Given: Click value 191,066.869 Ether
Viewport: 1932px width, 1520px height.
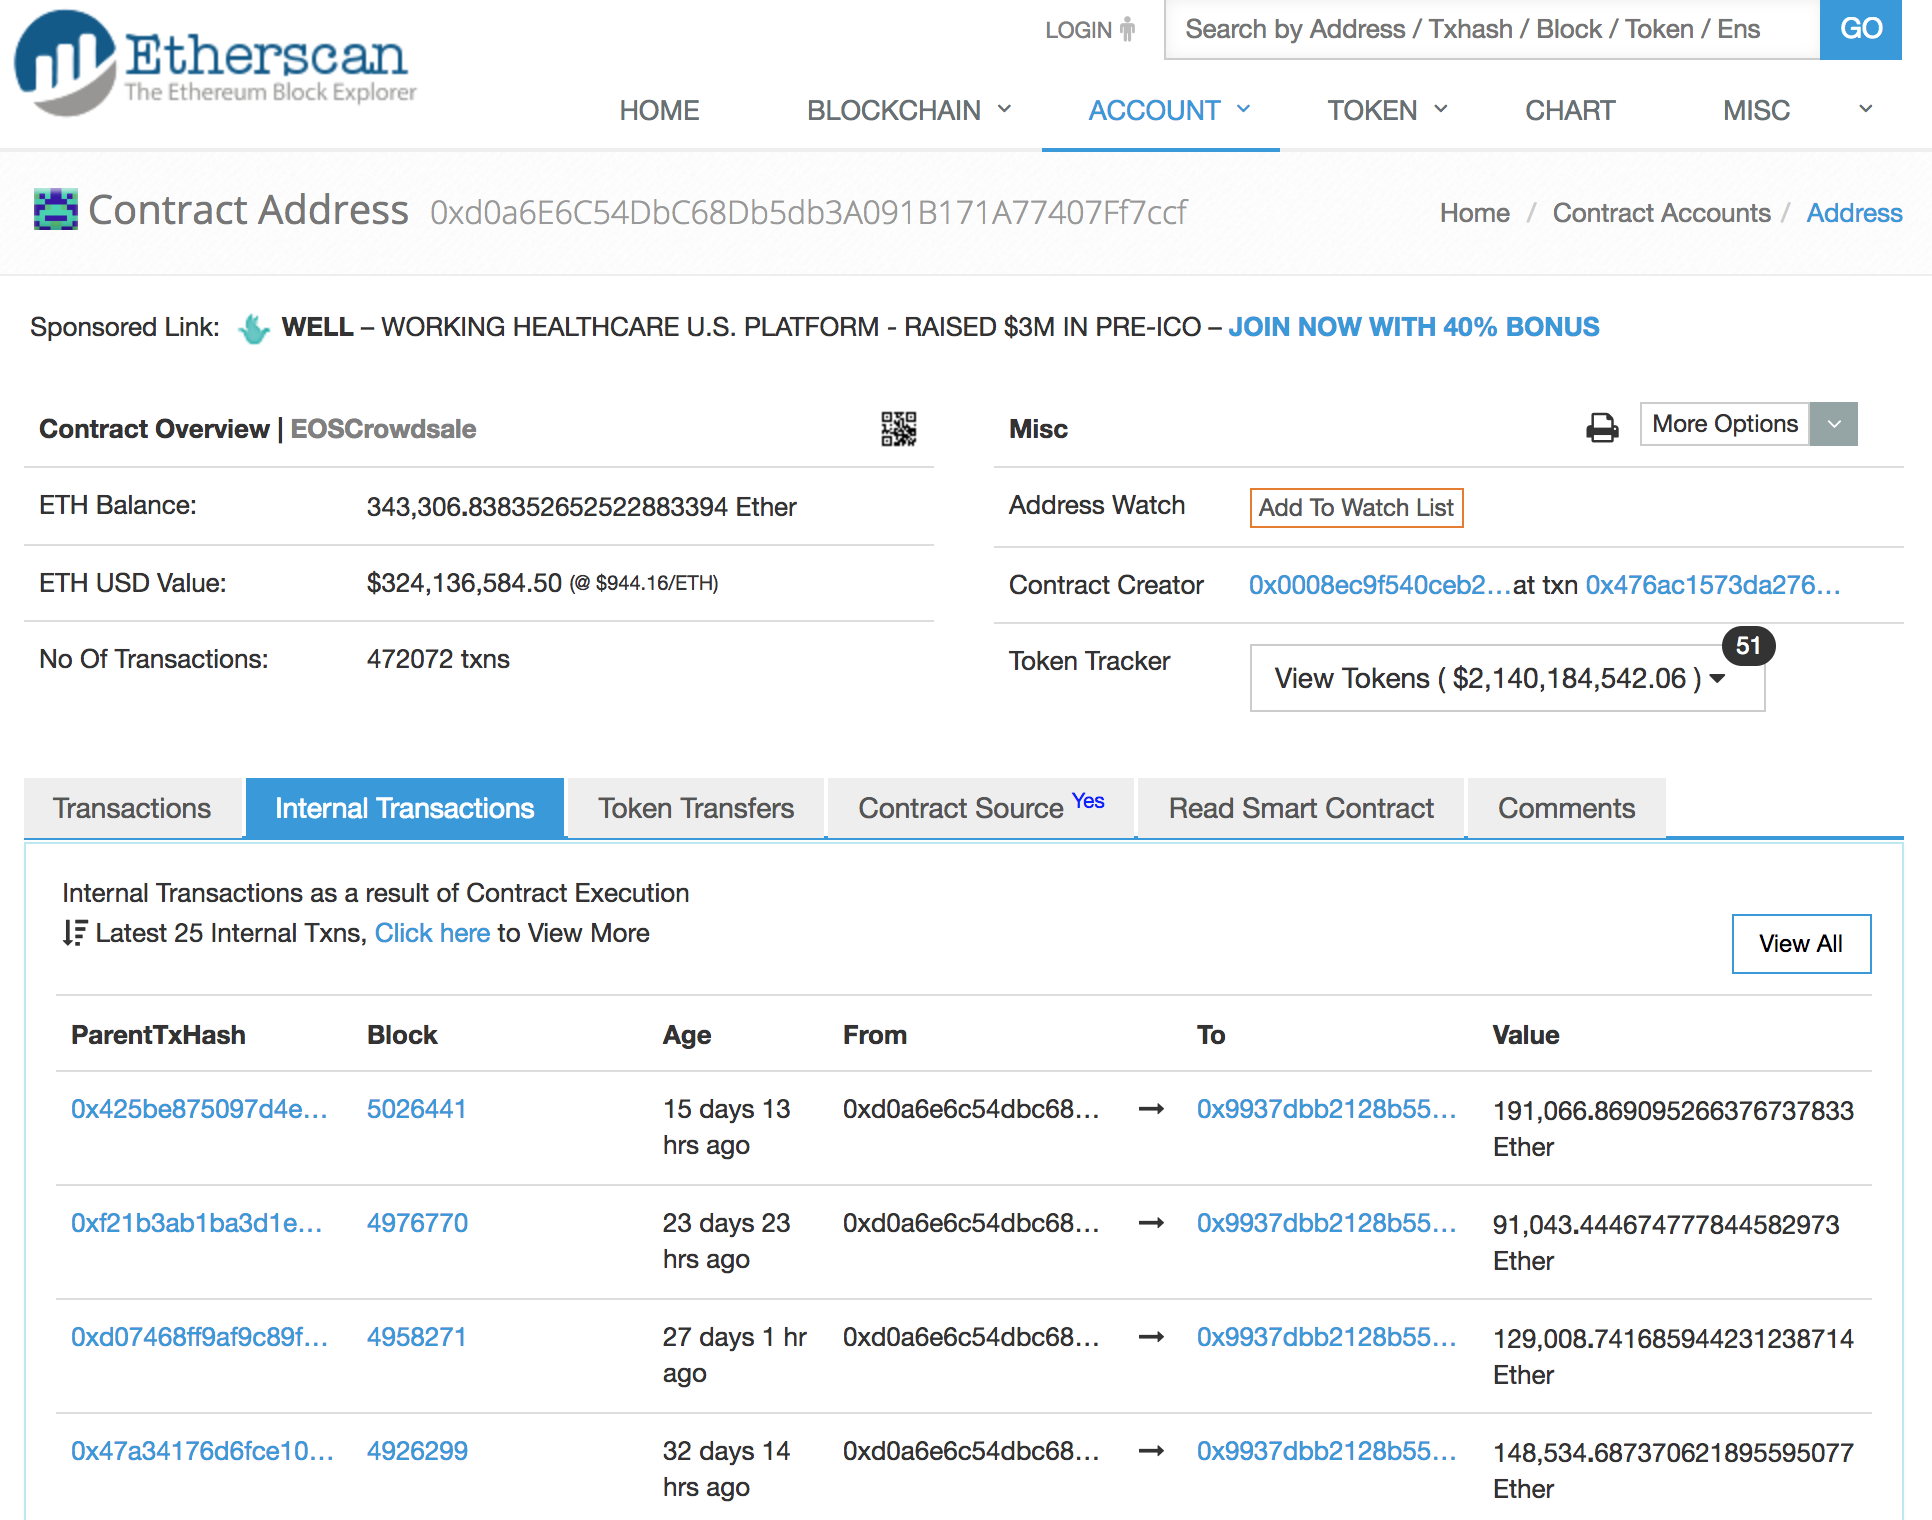Looking at the screenshot, I should pyautogui.click(x=1673, y=1129).
